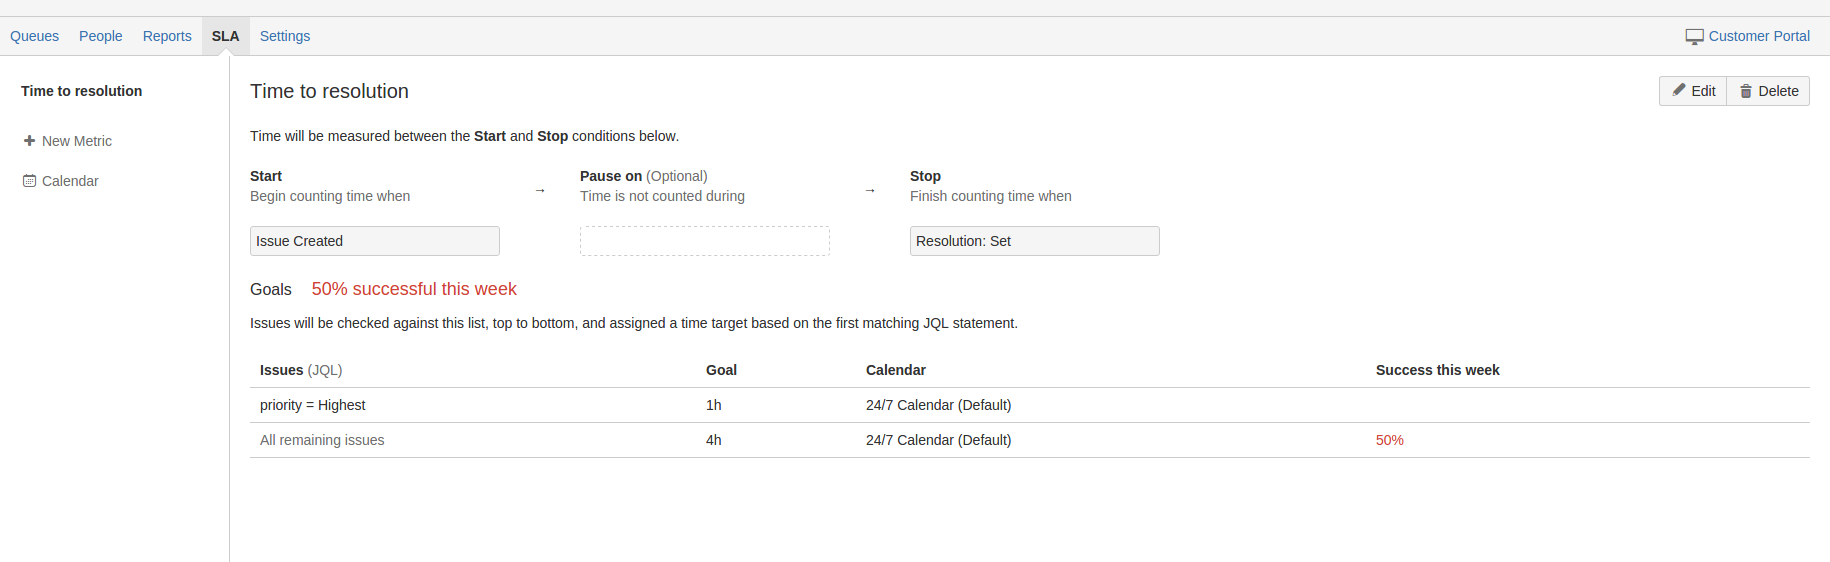Click the New Metric link
The height and width of the screenshot is (562, 1830).
click(x=77, y=141)
